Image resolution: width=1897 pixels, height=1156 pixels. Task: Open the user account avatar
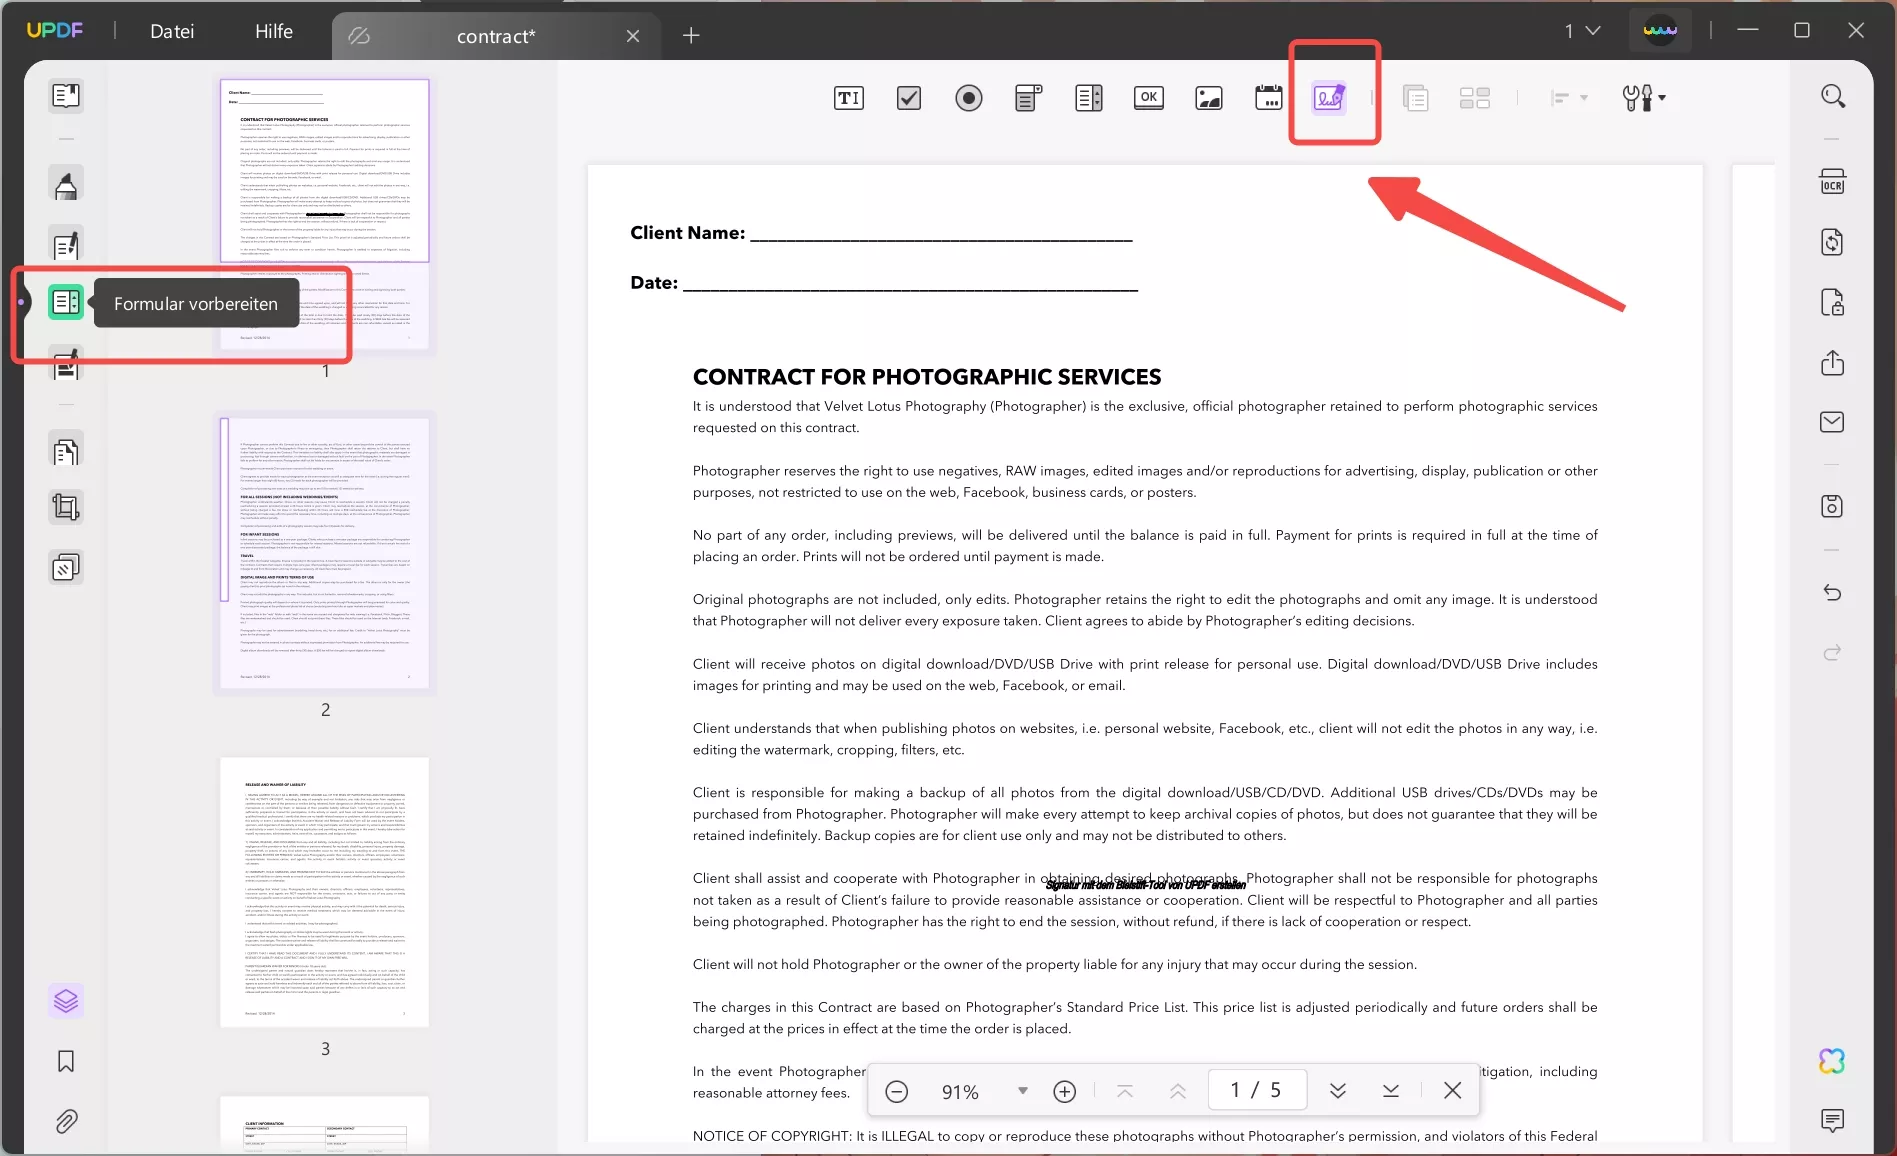1660,31
